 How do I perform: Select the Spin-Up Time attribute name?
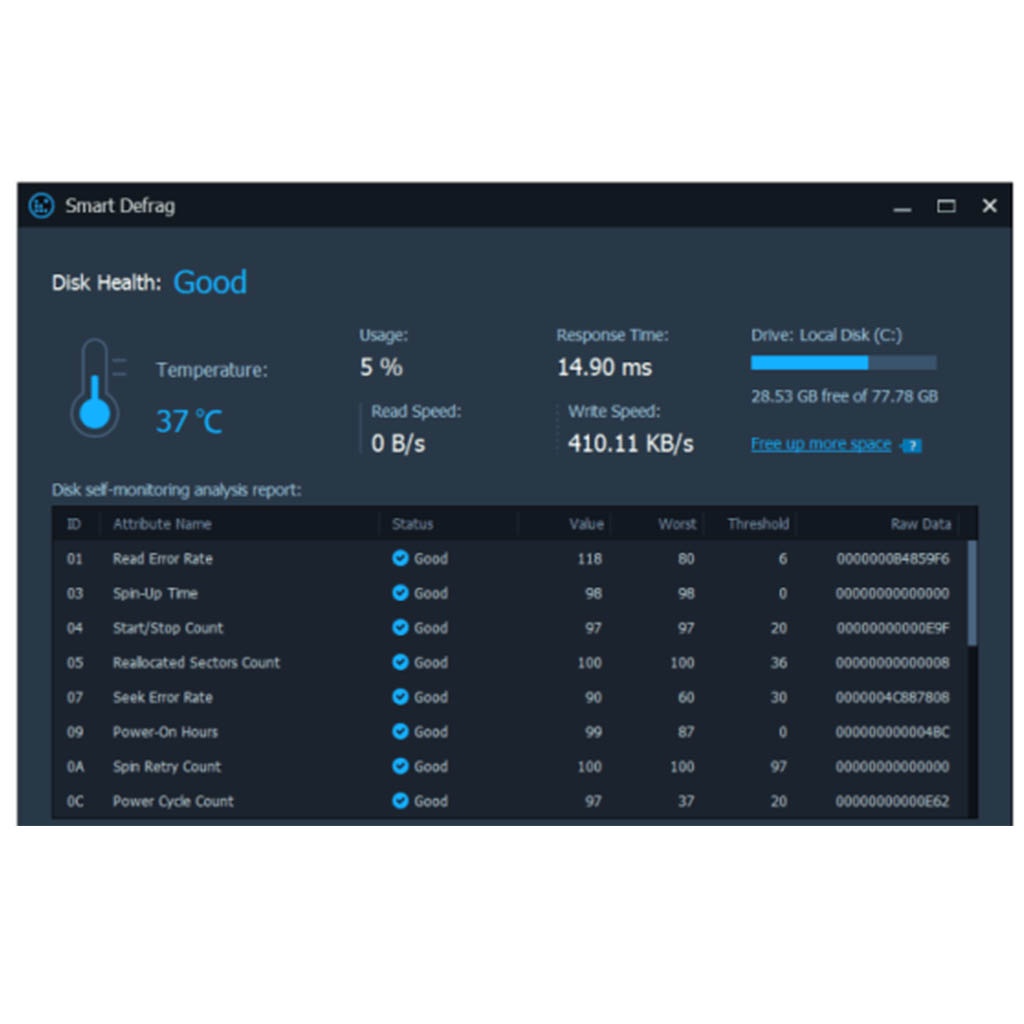(x=155, y=594)
